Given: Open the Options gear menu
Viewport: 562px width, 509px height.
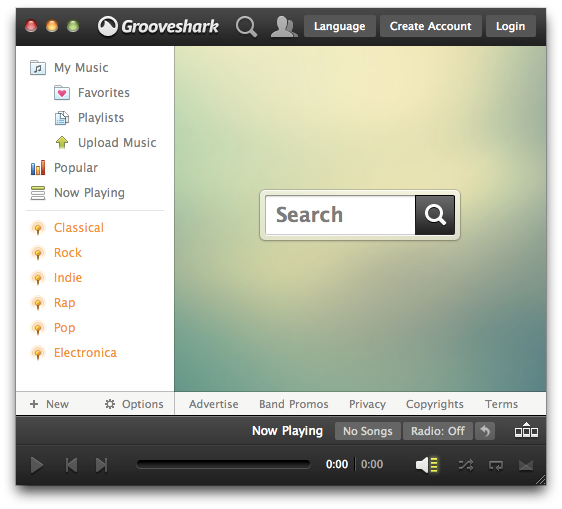Looking at the screenshot, I should click(x=134, y=404).
